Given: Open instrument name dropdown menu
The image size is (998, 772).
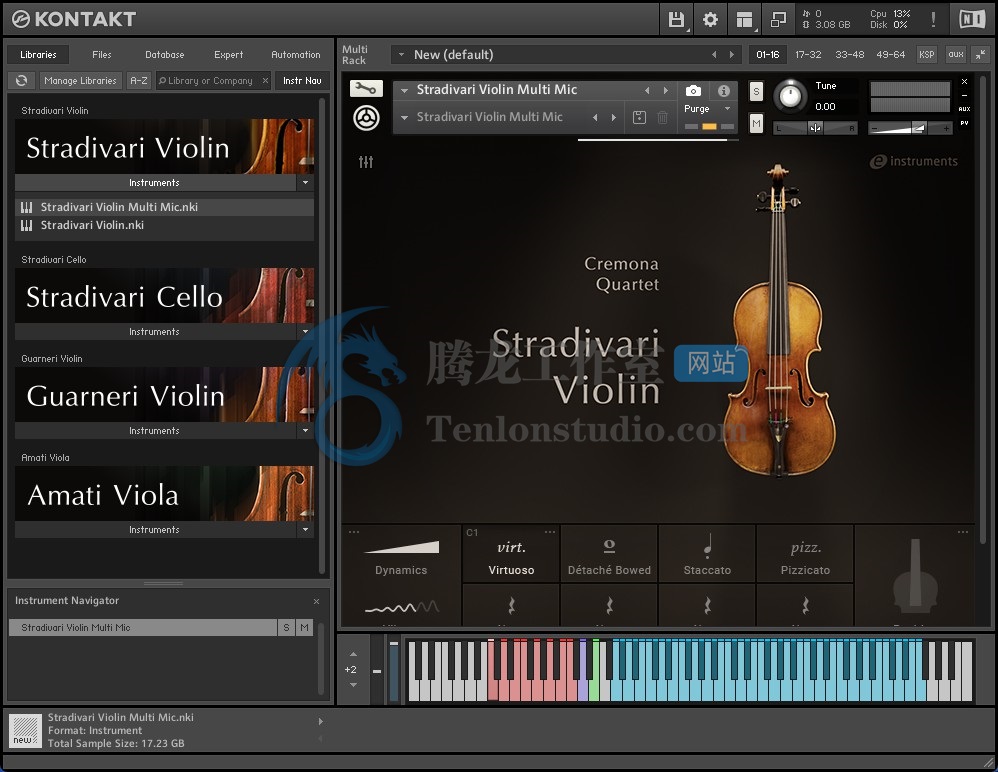Looking at the screenshot, I should coord(404,90).
